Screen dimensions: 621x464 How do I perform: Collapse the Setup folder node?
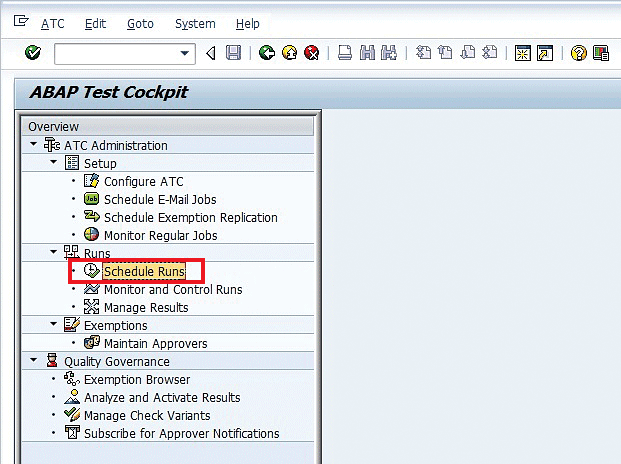tap(53, 163)
